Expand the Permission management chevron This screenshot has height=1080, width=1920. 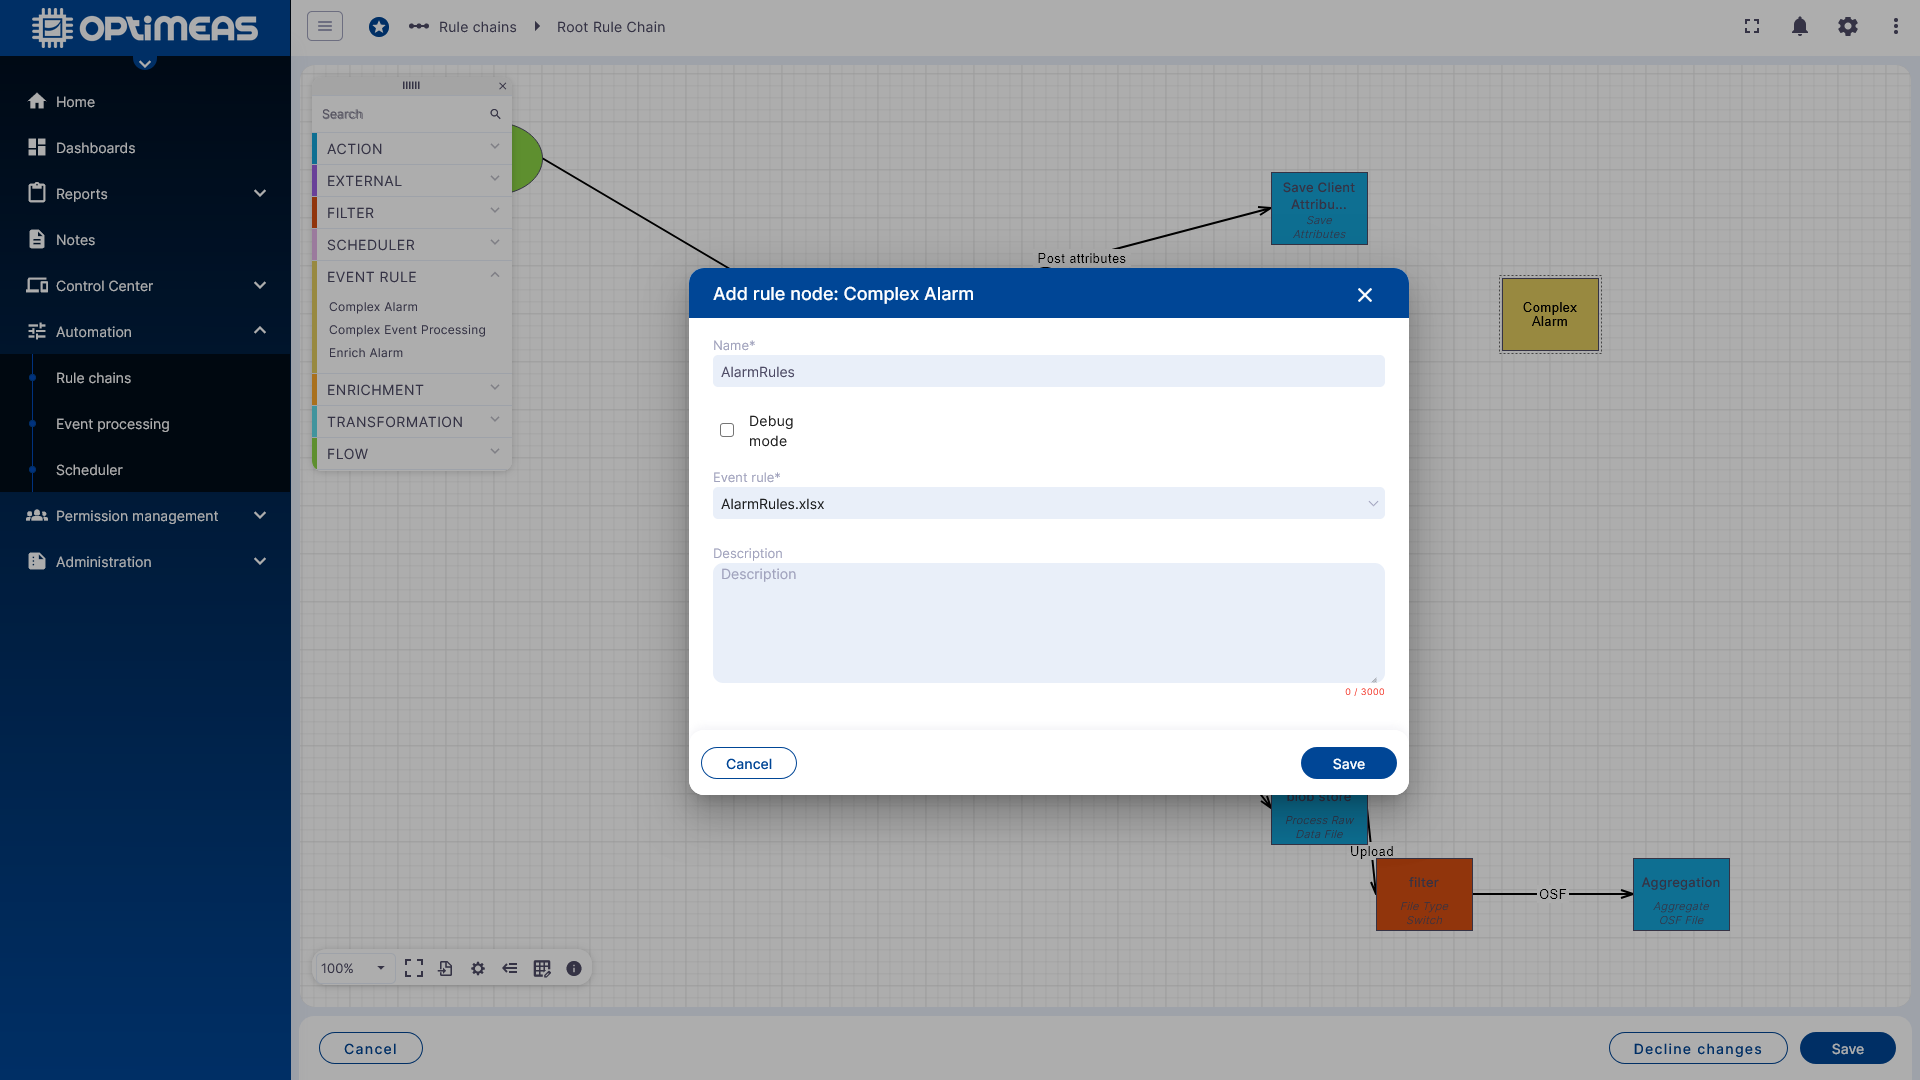coord(260,515)
